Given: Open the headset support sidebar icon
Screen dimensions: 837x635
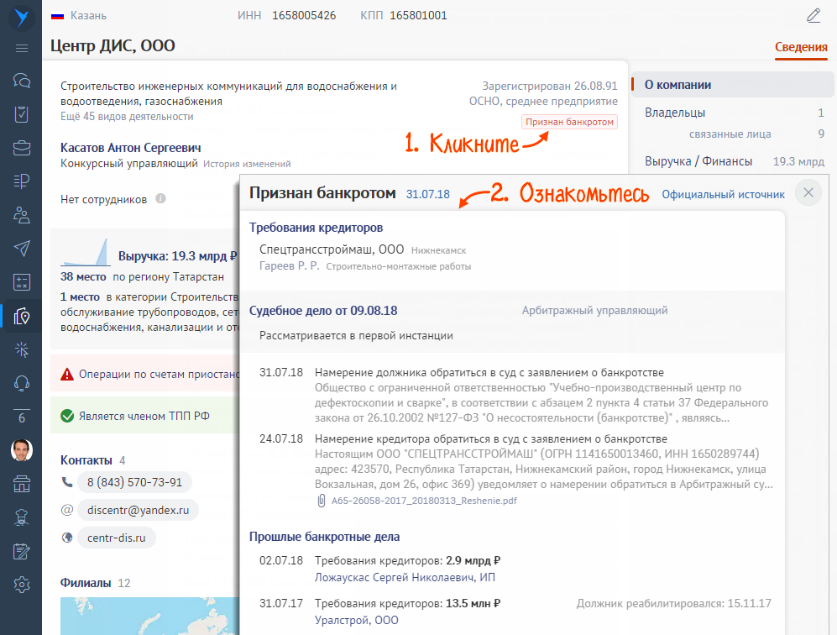Looking at the screenshot, I should click(21, 383).
